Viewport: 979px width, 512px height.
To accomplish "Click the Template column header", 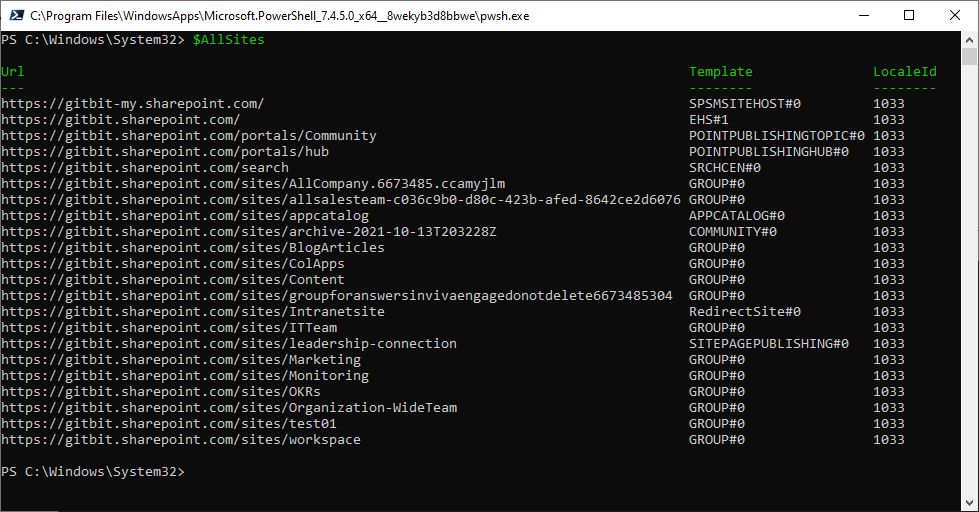I will (721, 71).
